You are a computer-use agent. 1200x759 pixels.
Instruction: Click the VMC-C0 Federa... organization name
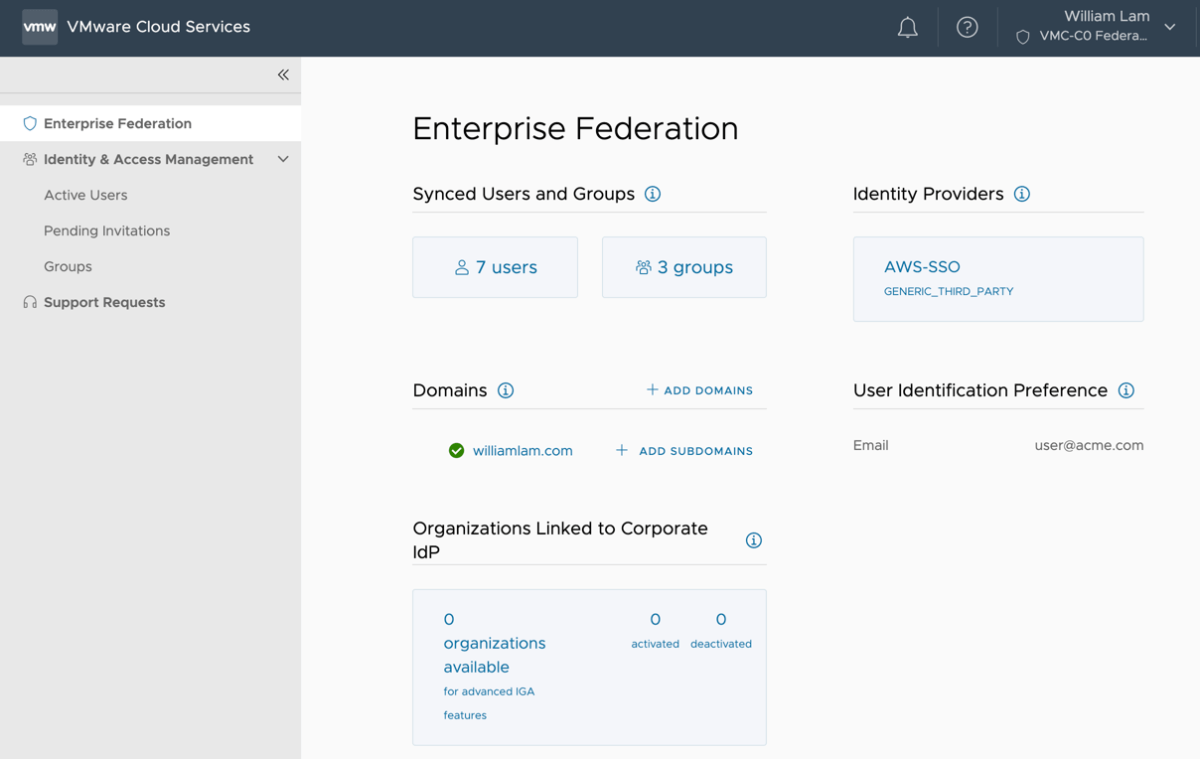point(1093,37)
